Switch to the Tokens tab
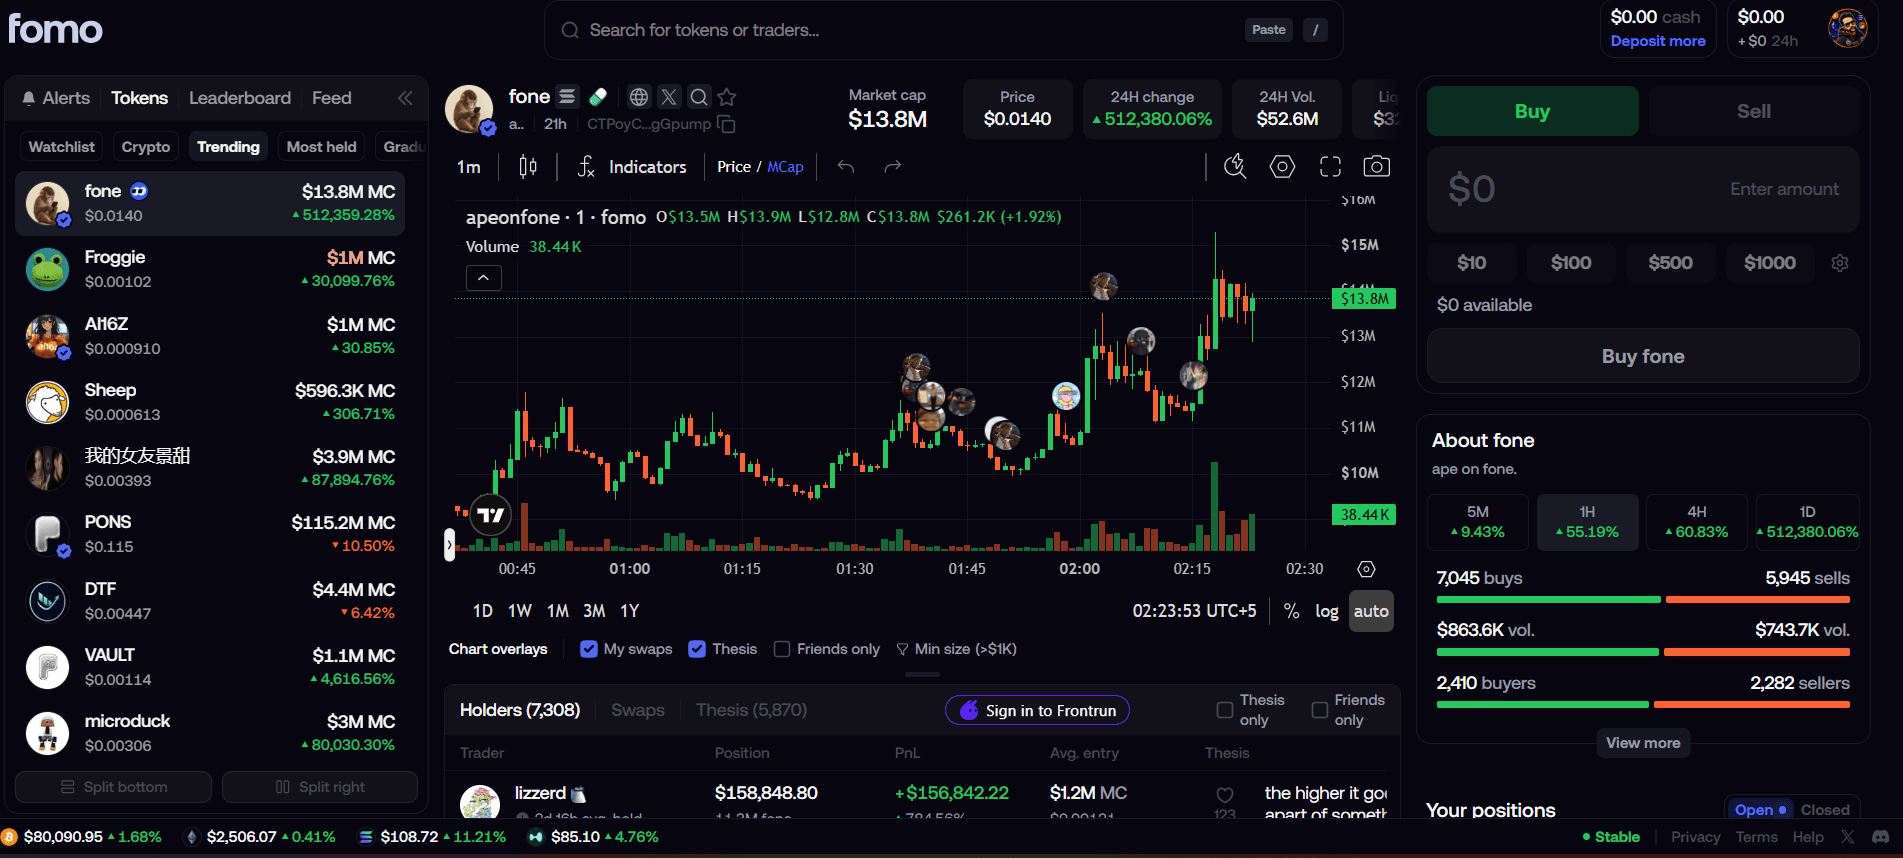Viewport: 1903px width, 858px height. click(139, 98)
